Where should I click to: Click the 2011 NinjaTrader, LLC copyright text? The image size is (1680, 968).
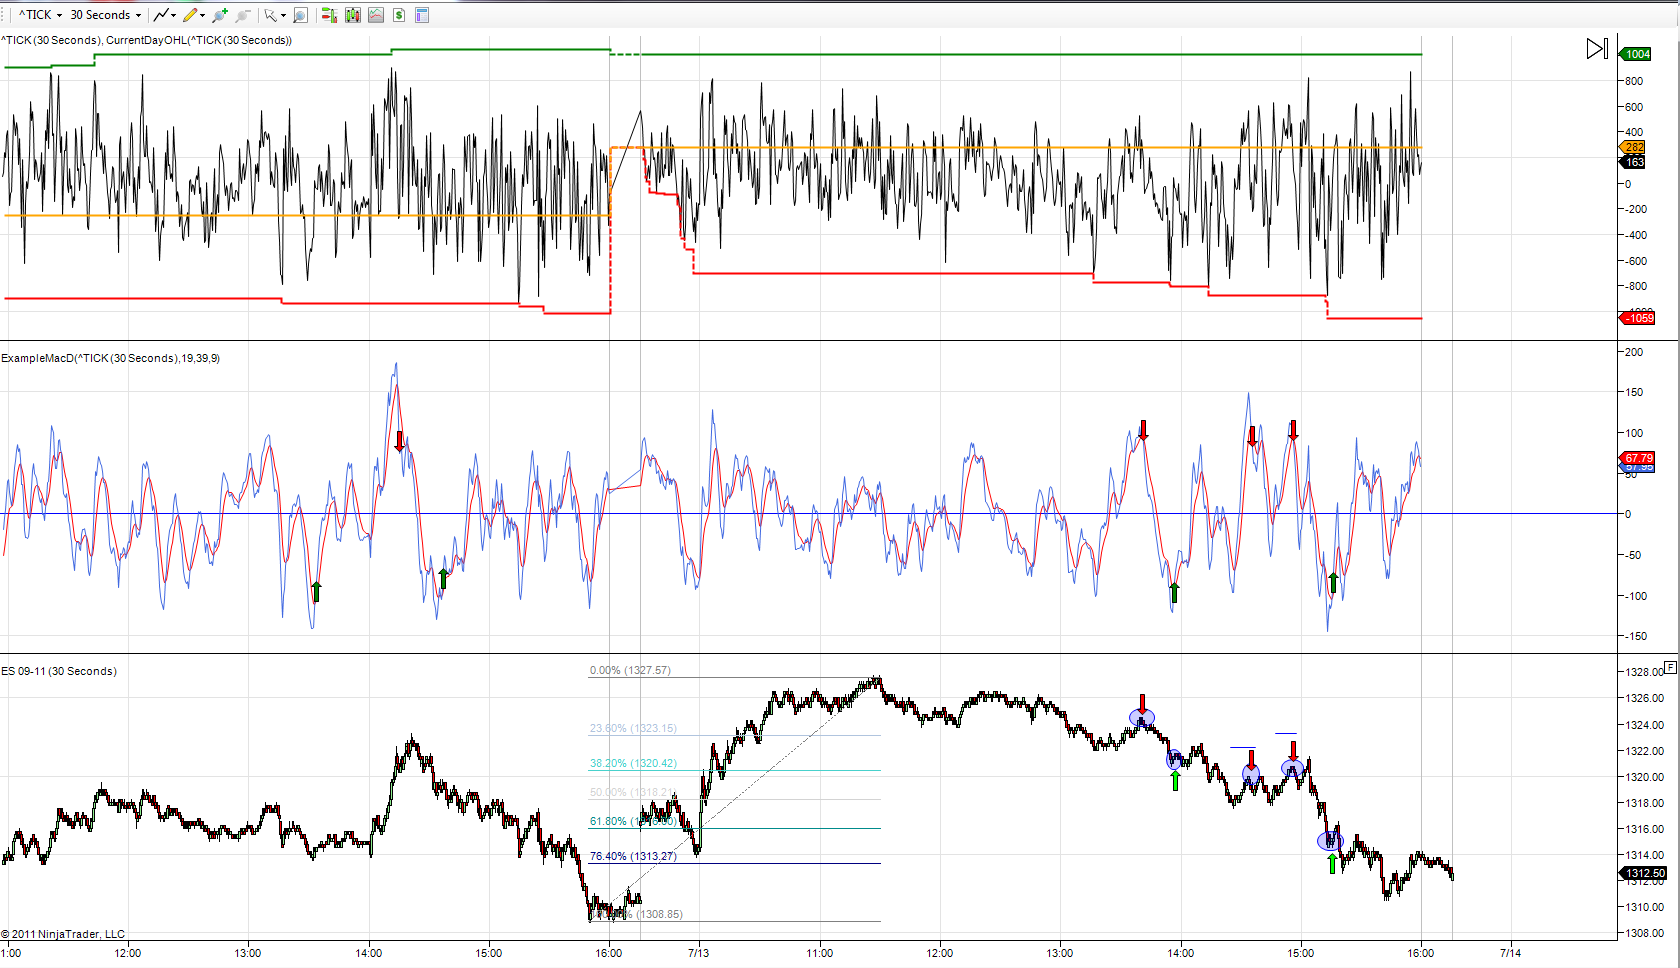point(63,934)
